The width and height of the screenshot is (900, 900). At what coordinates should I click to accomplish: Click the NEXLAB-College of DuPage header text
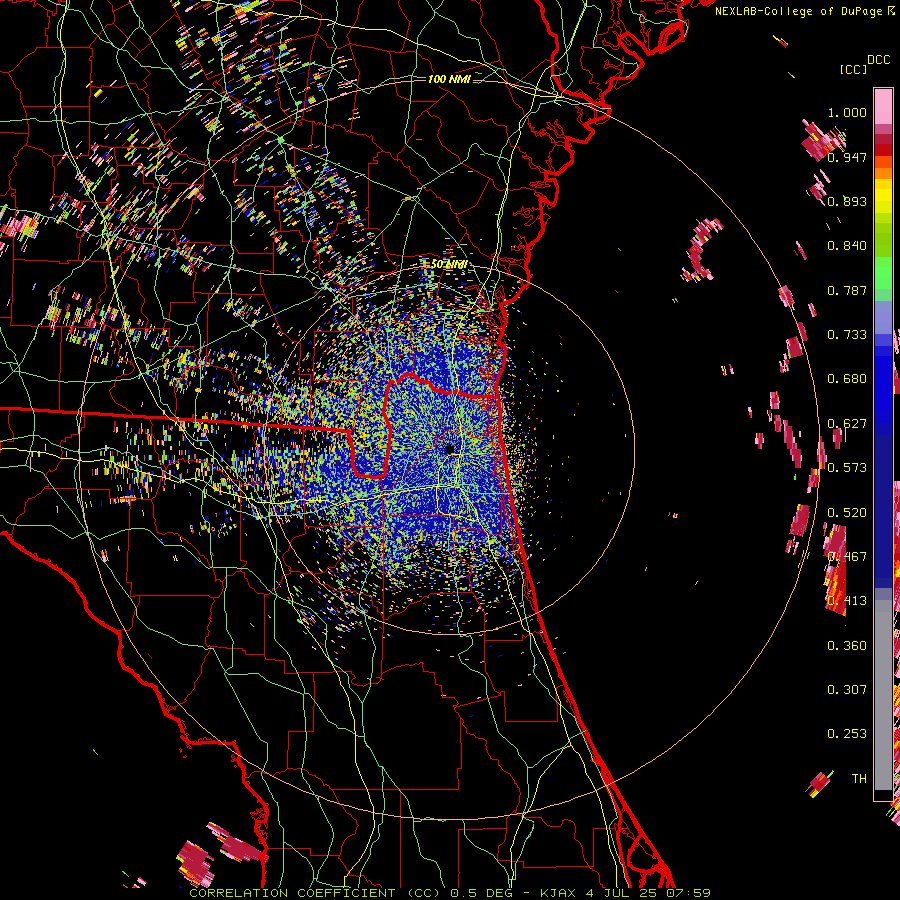805,11
